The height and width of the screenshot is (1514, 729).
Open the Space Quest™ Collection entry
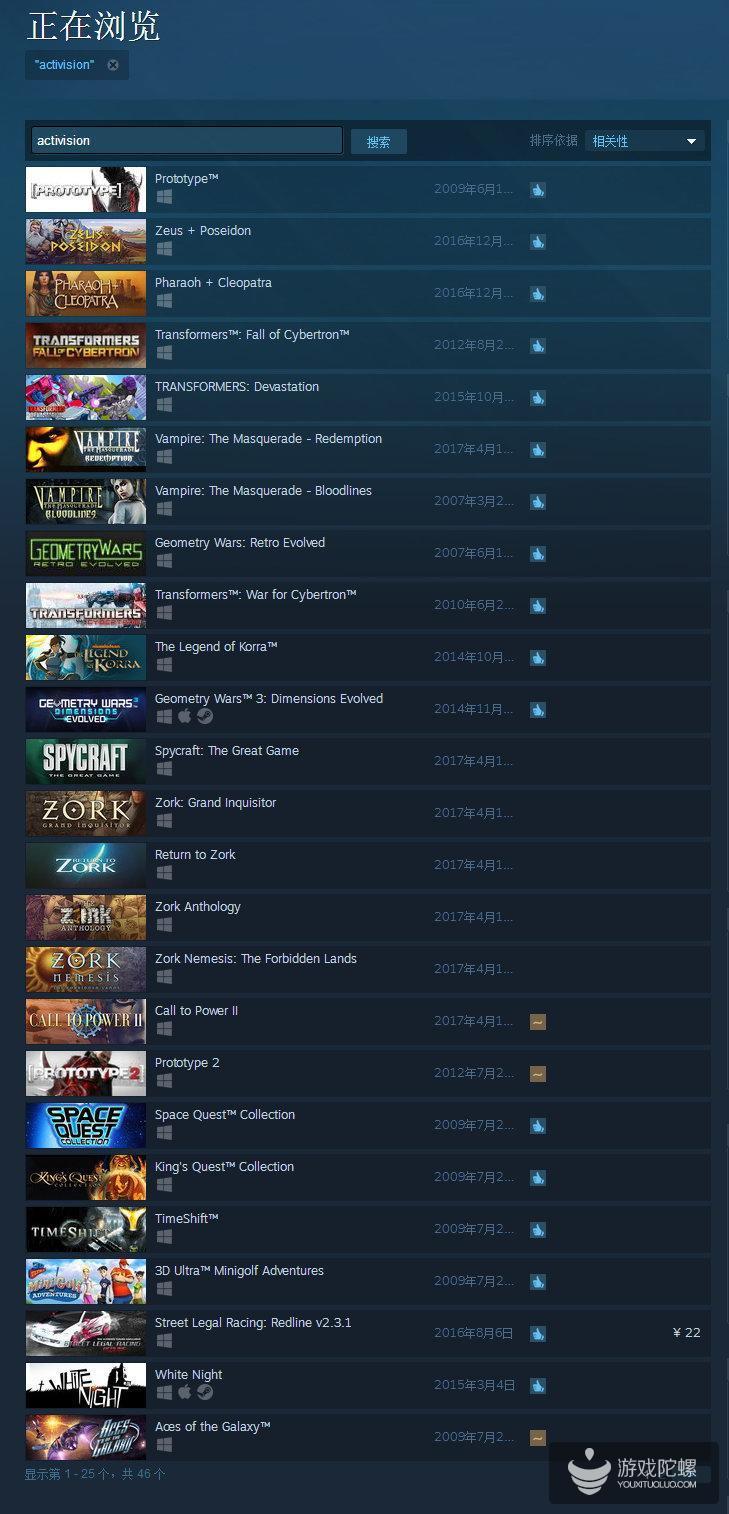(x=368, y=1125)
